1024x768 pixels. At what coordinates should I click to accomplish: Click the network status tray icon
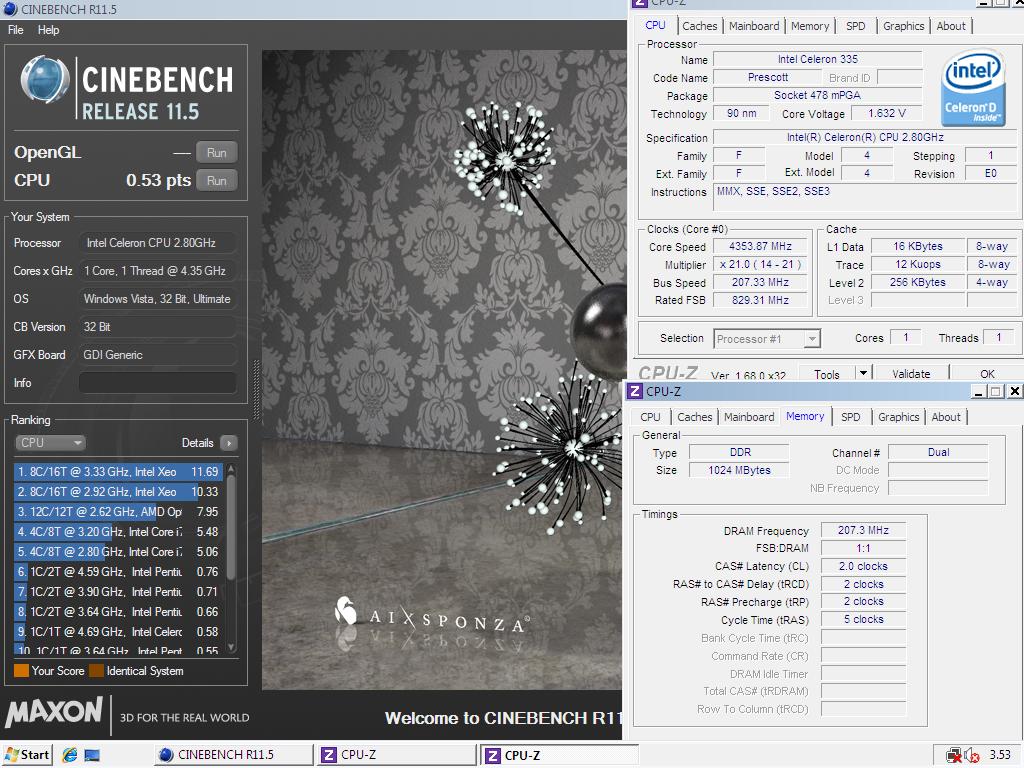coord(954,756)
